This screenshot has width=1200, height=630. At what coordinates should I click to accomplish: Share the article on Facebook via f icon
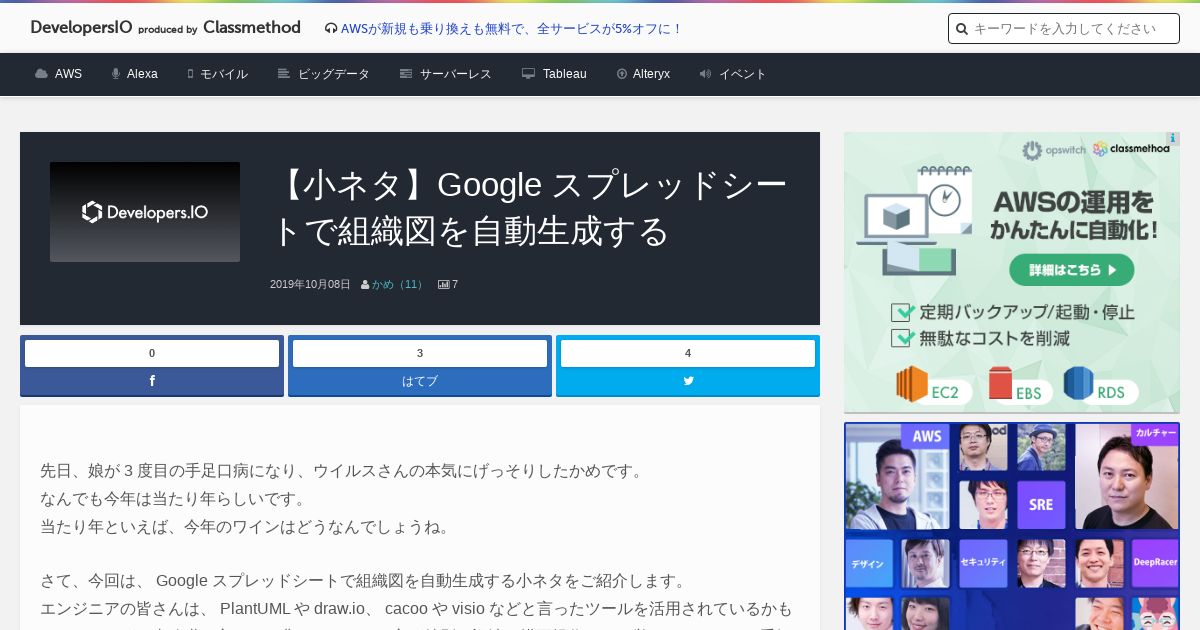152,381
